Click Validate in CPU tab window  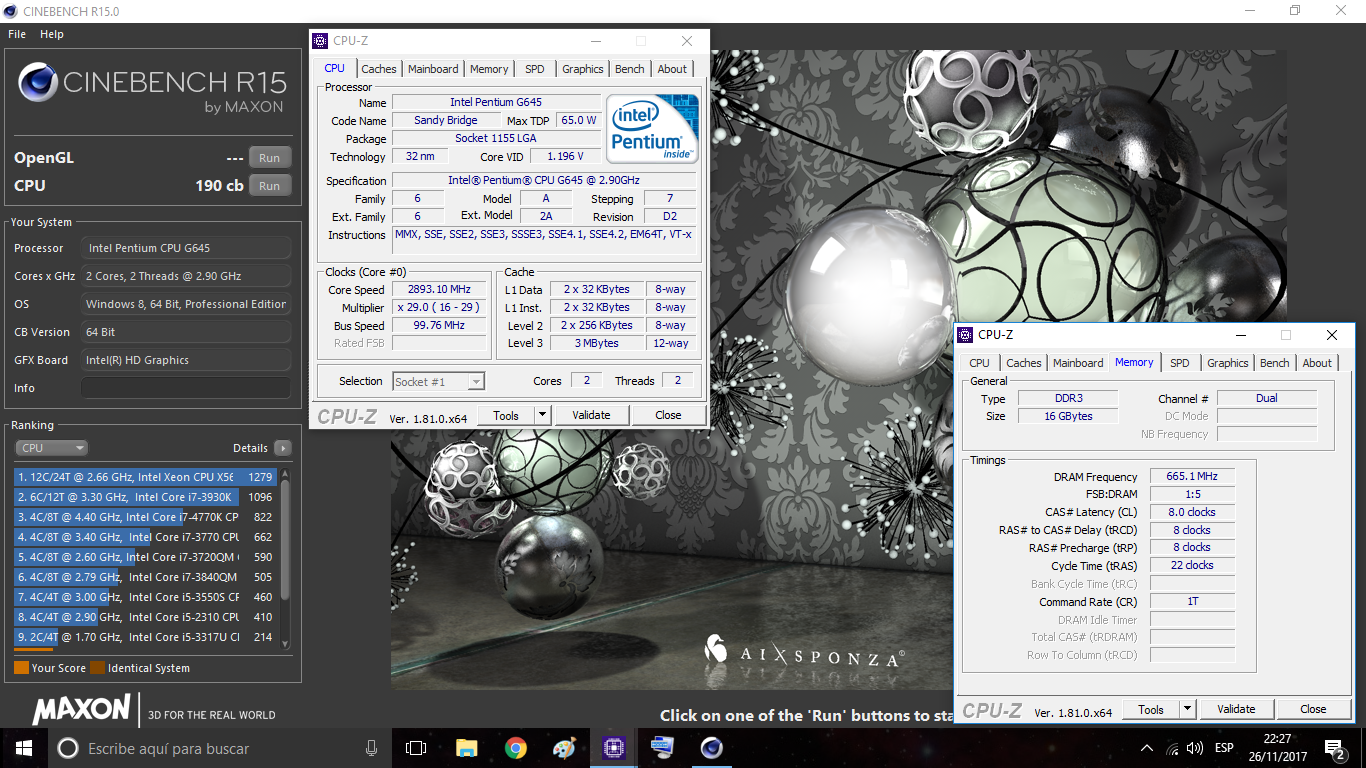point(591,415)
